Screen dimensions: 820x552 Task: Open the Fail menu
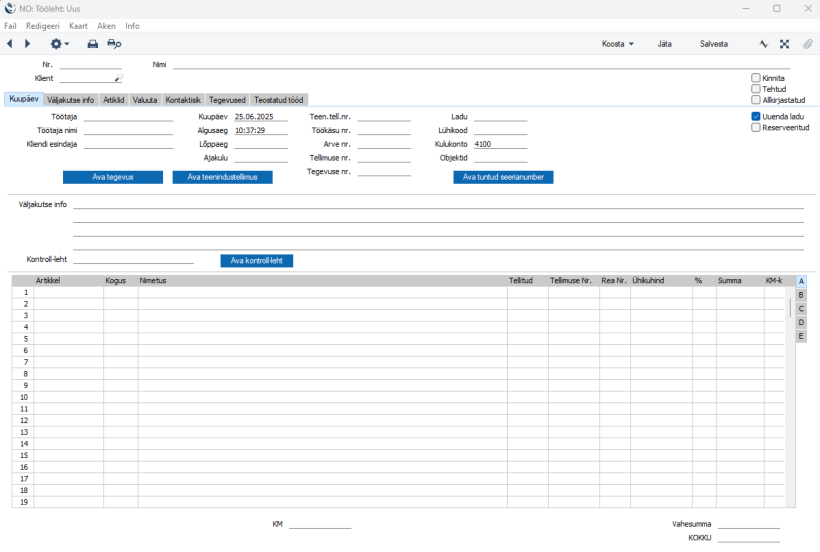coord(10,26)
